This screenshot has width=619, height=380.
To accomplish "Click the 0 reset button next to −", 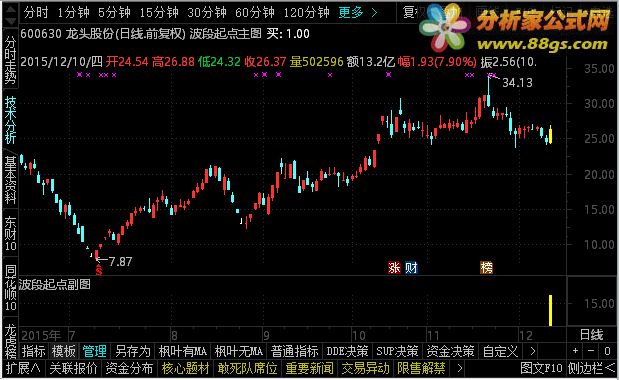I will pyautogui.click(x=607, y=350).
